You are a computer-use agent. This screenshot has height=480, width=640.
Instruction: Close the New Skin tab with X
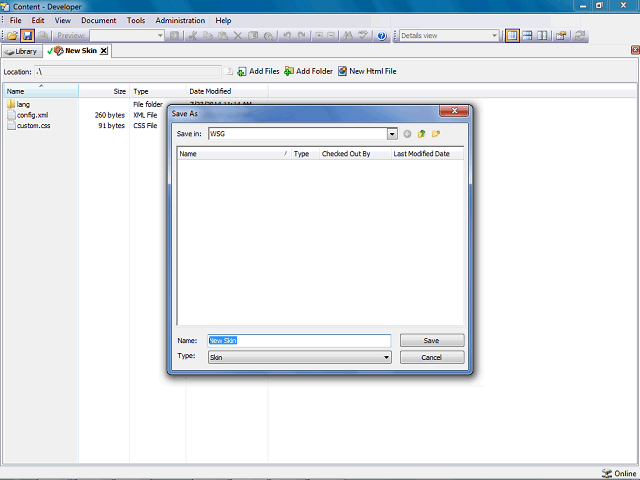(x=104, y=51)
